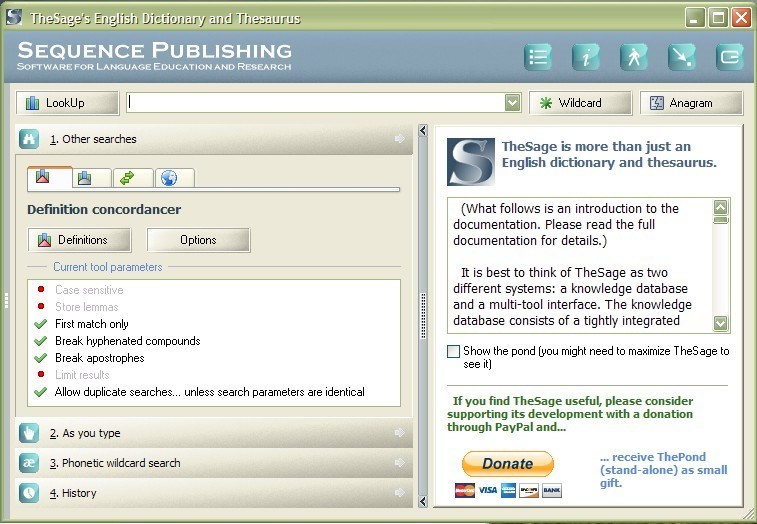
Task: Click the clock icon beside History
Action: click(29, 493)
